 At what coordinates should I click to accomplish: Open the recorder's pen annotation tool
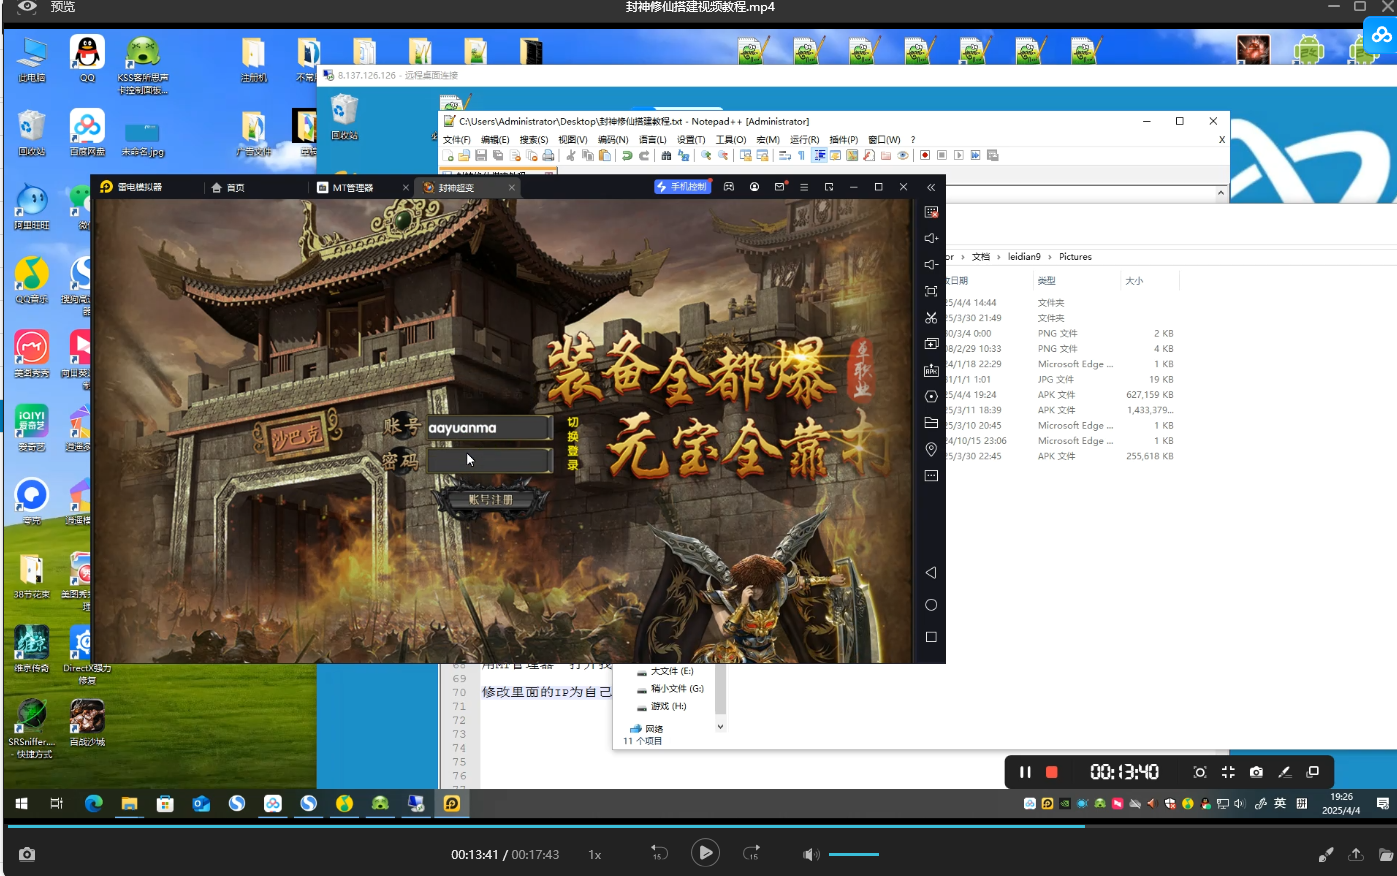pyautogui.click(x=1285, y=772)
